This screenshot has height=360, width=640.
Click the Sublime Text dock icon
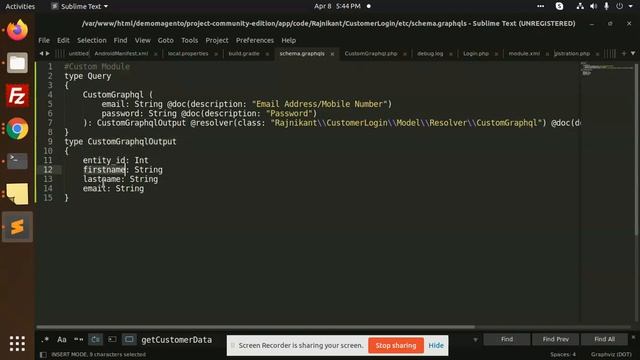(17, 227)
